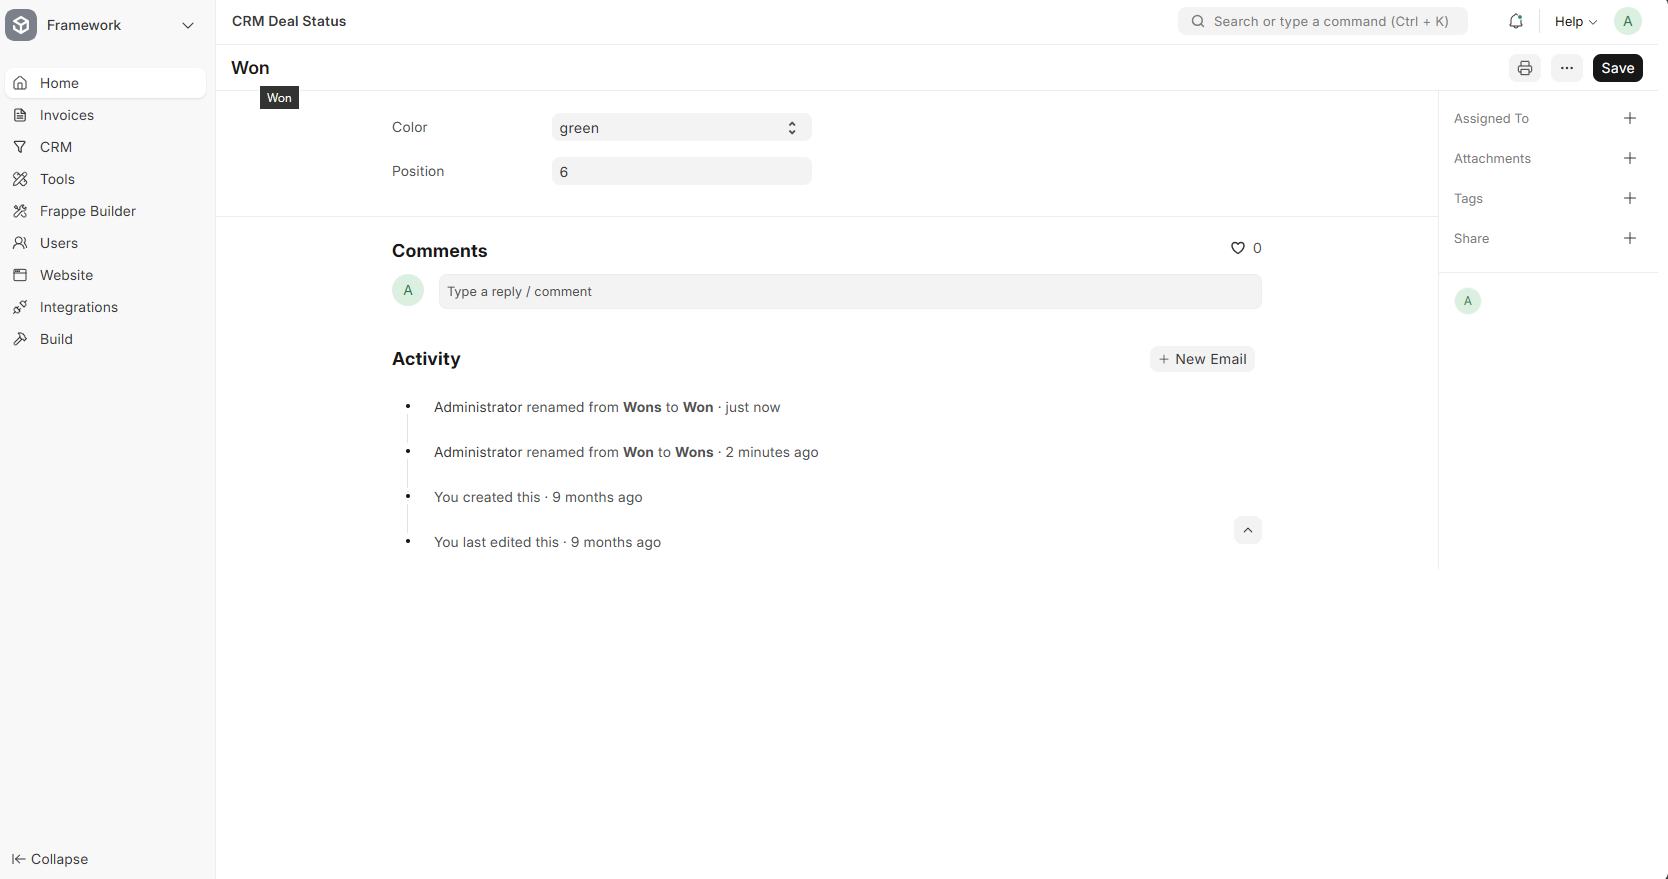Viewport: 1668px width, 879px height.
Task: Click the plus icon next to Share
Action: point(1629,238)
